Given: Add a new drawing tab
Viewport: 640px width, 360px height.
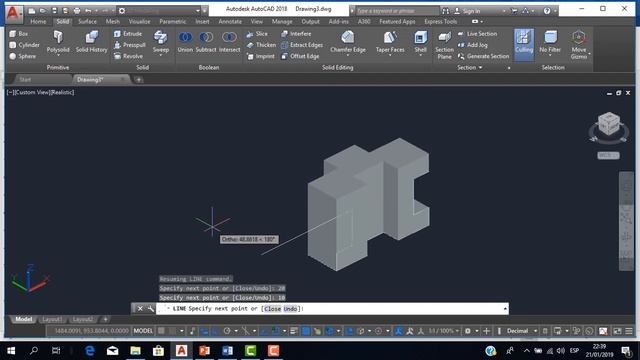Looking at the screenshot, I should (x=139, y=80).
